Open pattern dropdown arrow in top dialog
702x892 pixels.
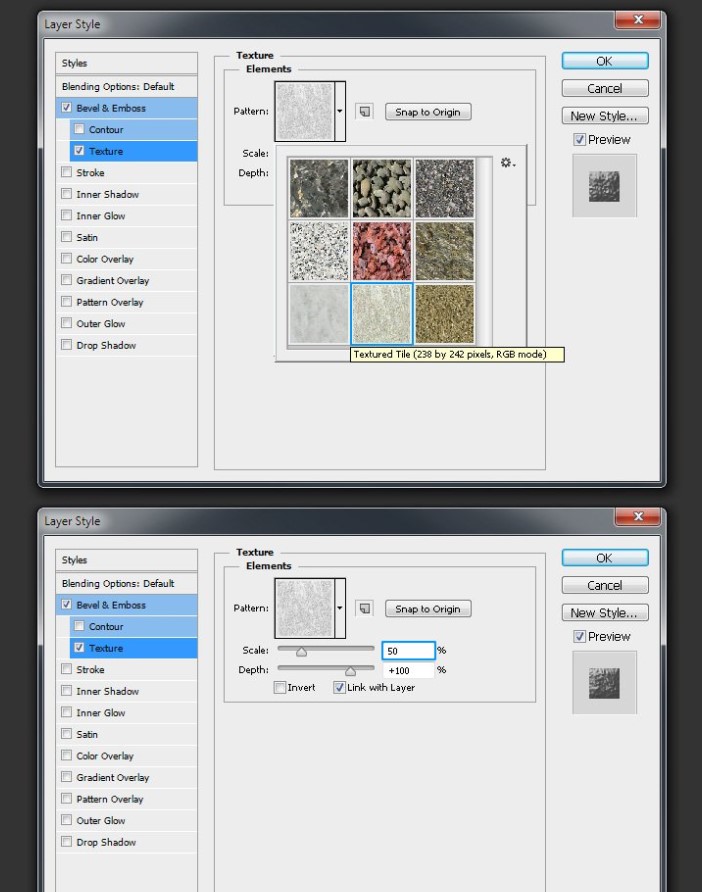(340, 111)
